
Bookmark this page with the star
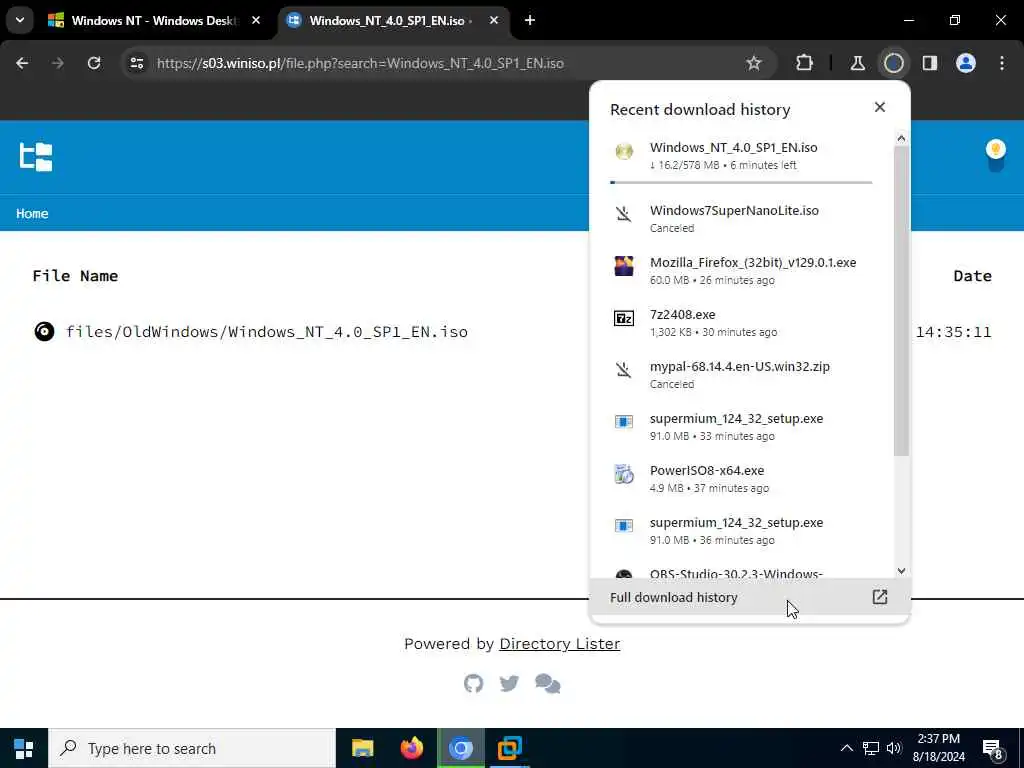click(754, 63)
